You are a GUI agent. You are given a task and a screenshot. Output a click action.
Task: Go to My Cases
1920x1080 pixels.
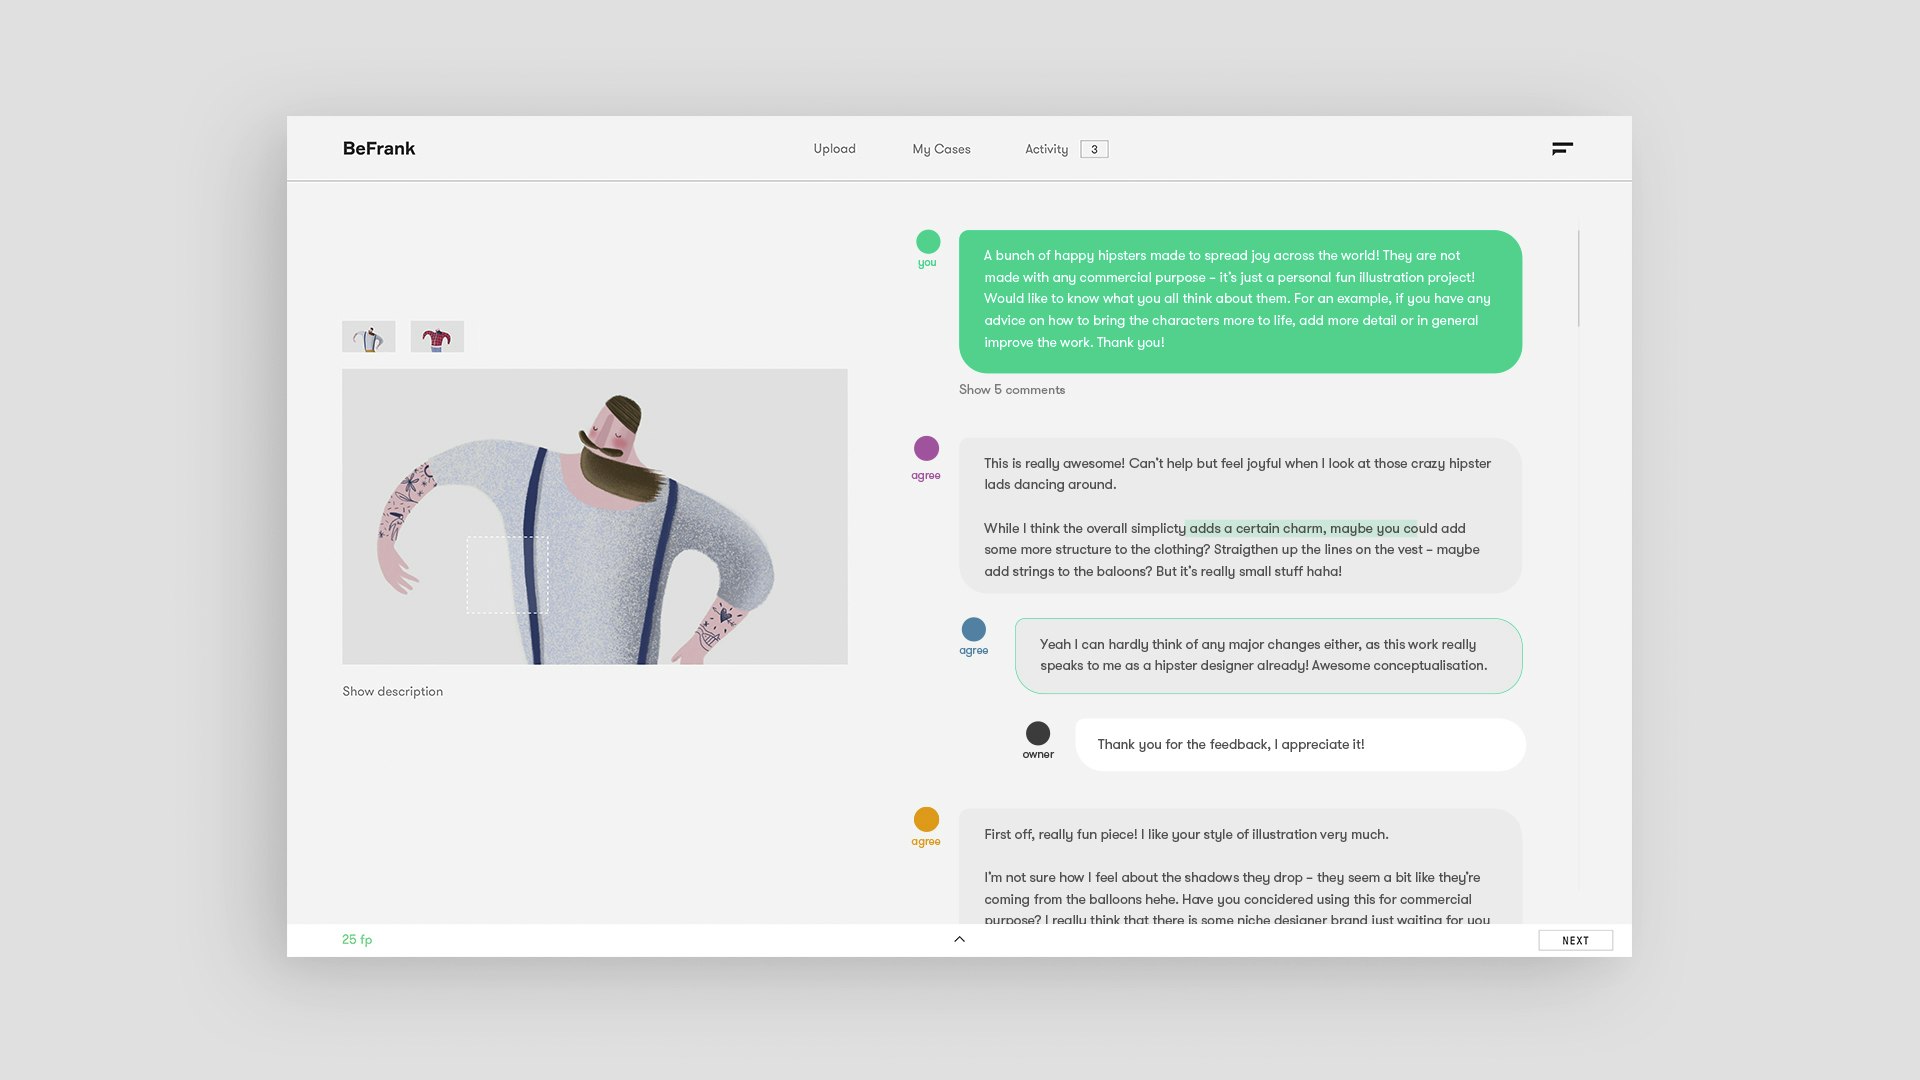(941, 149)
